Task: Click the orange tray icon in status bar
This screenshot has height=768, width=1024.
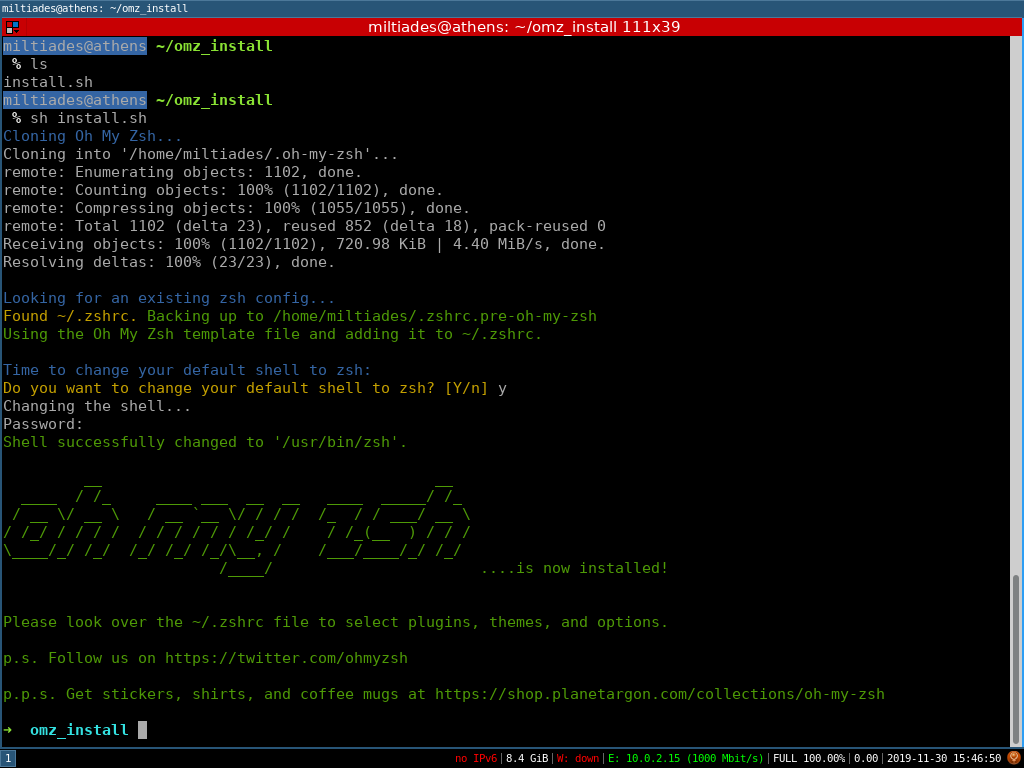Action: [x=1014, y=758]
